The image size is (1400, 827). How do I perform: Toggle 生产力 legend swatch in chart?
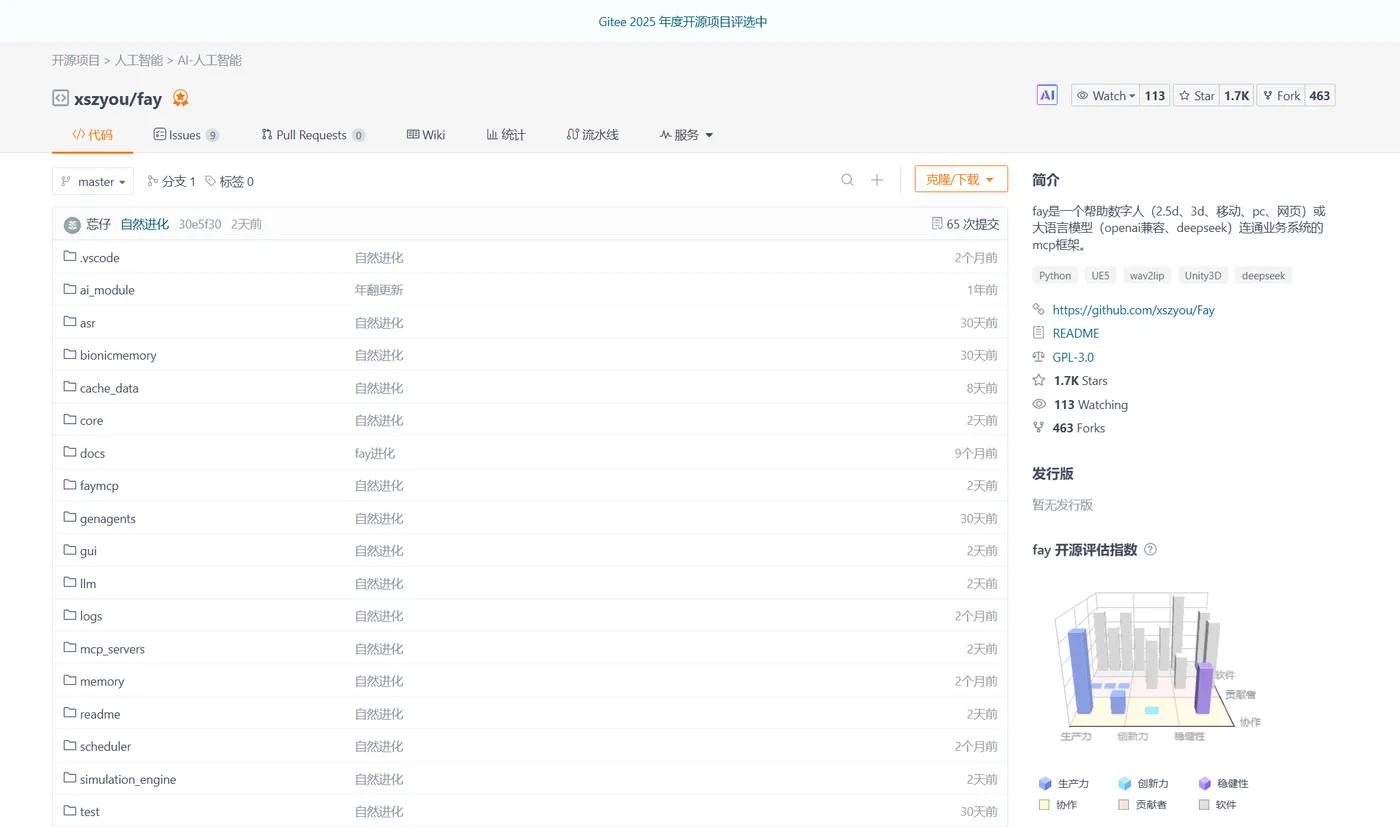(1046, 783)
